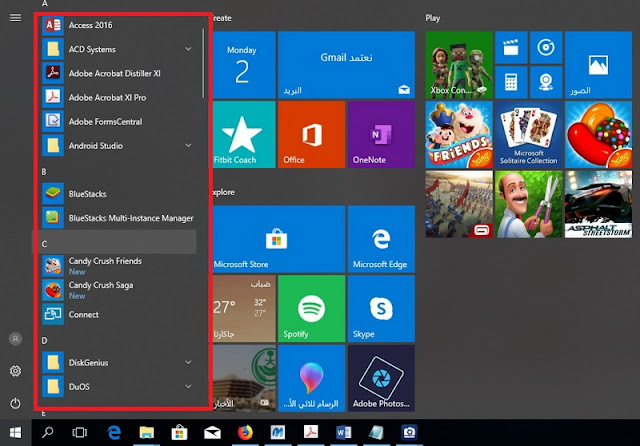Image resolution: width=640 pixels, height=446 pixels.
Task: Launch Firefox from taskbar
Action: point(245,433)
